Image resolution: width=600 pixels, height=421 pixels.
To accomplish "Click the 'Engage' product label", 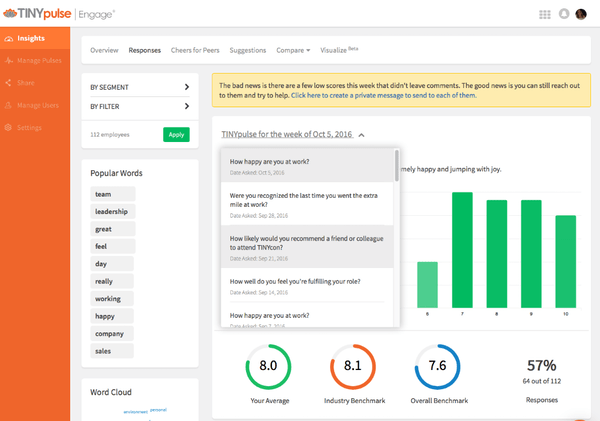I will pos(96,15).
